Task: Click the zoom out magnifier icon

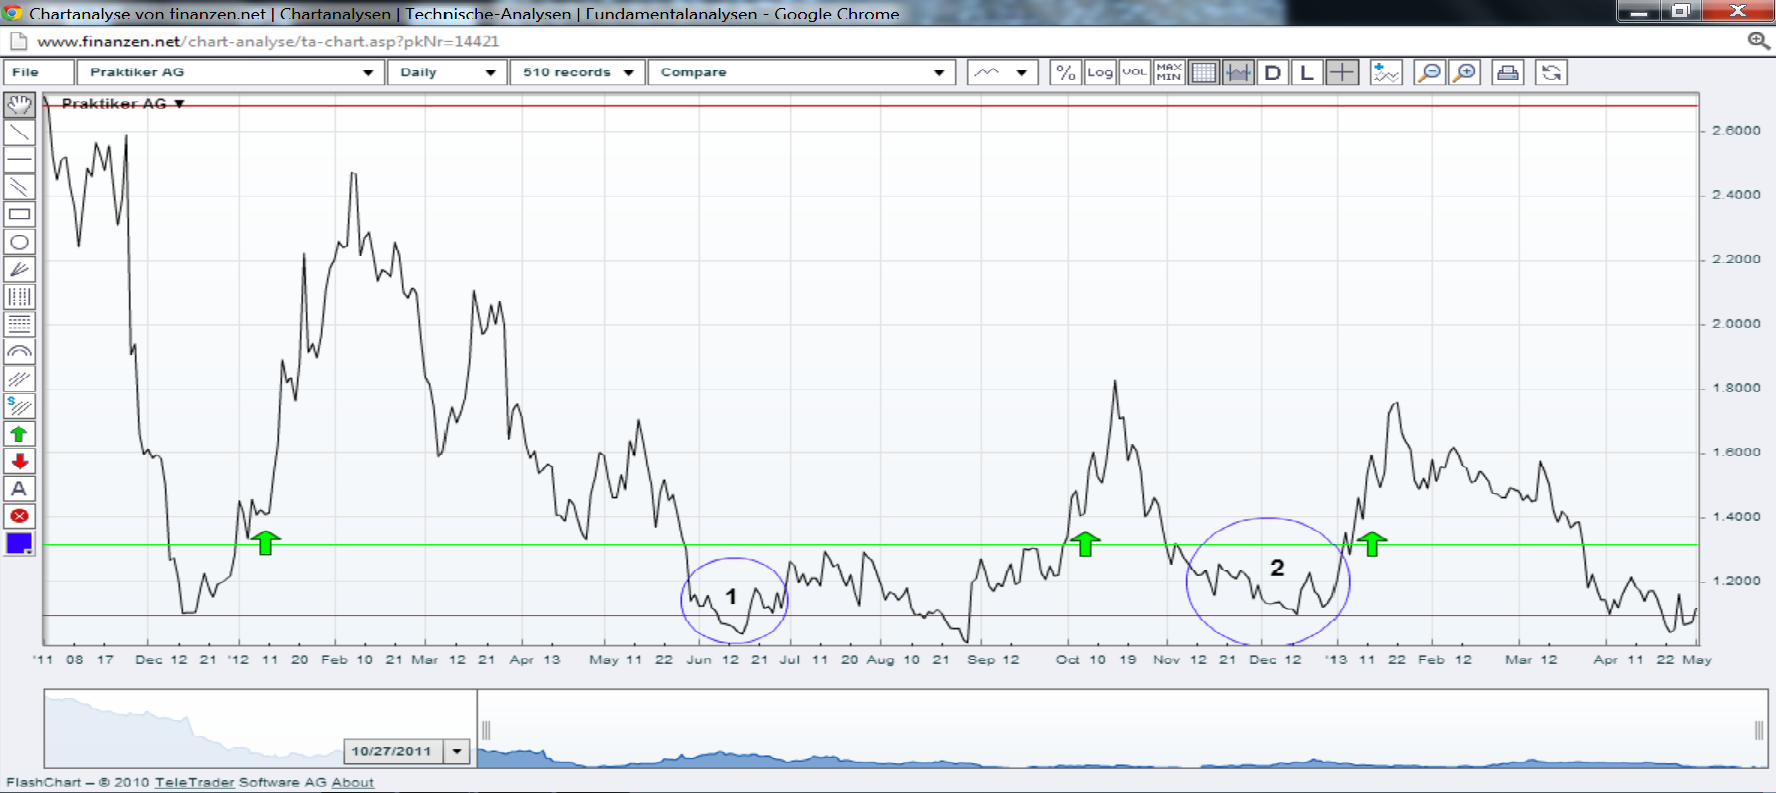Action: [x=1430, y=73]
